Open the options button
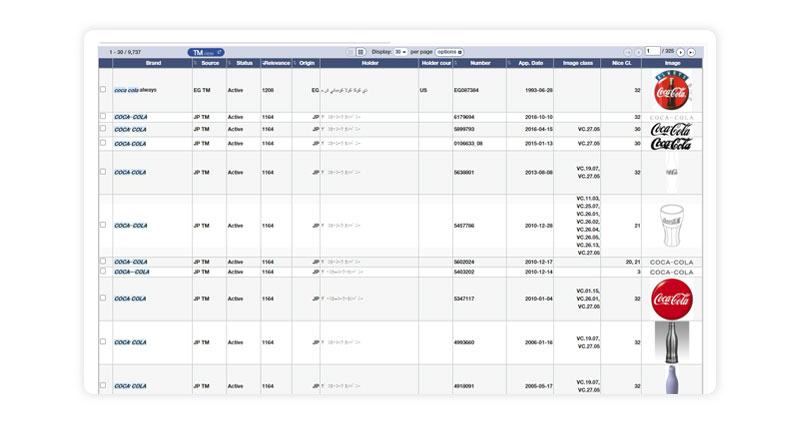The height and width of the screenshot is (423, 800). [x=449, y=52]
